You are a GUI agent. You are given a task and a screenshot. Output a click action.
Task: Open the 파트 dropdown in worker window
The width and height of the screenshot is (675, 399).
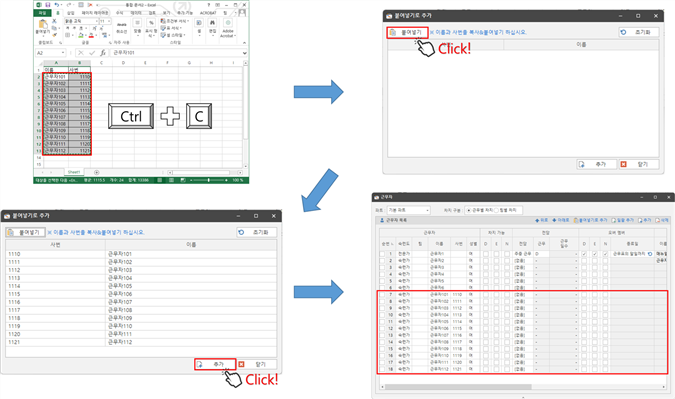click(x=409, y=210)
